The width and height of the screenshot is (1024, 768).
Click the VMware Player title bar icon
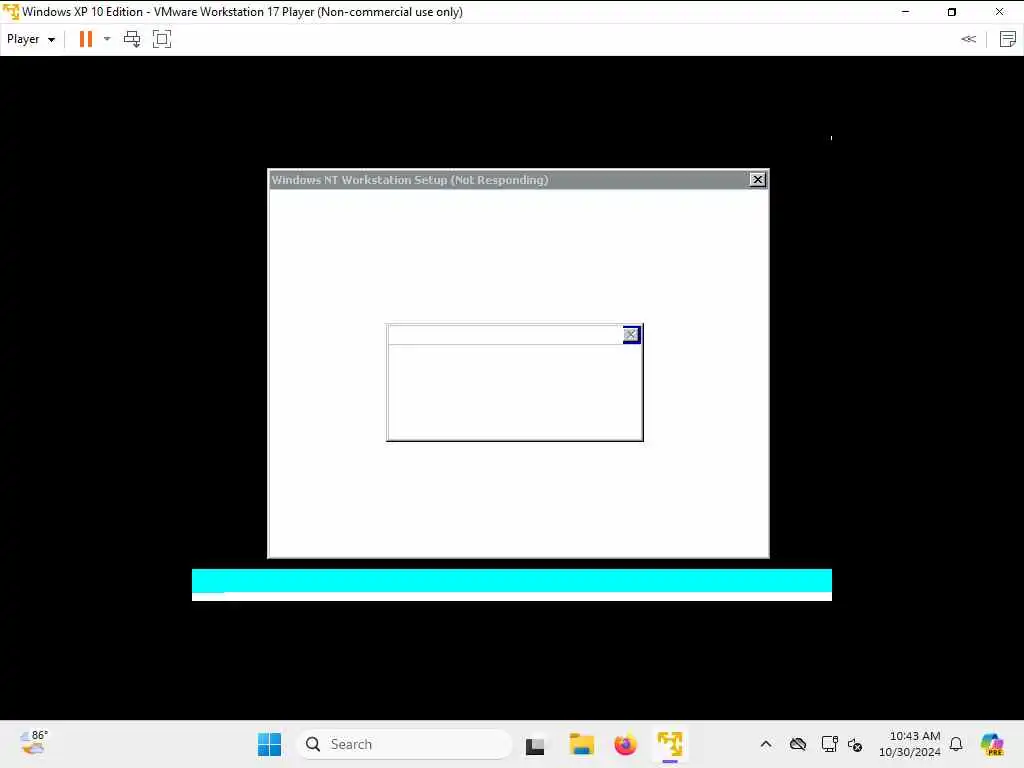(11, 11)
